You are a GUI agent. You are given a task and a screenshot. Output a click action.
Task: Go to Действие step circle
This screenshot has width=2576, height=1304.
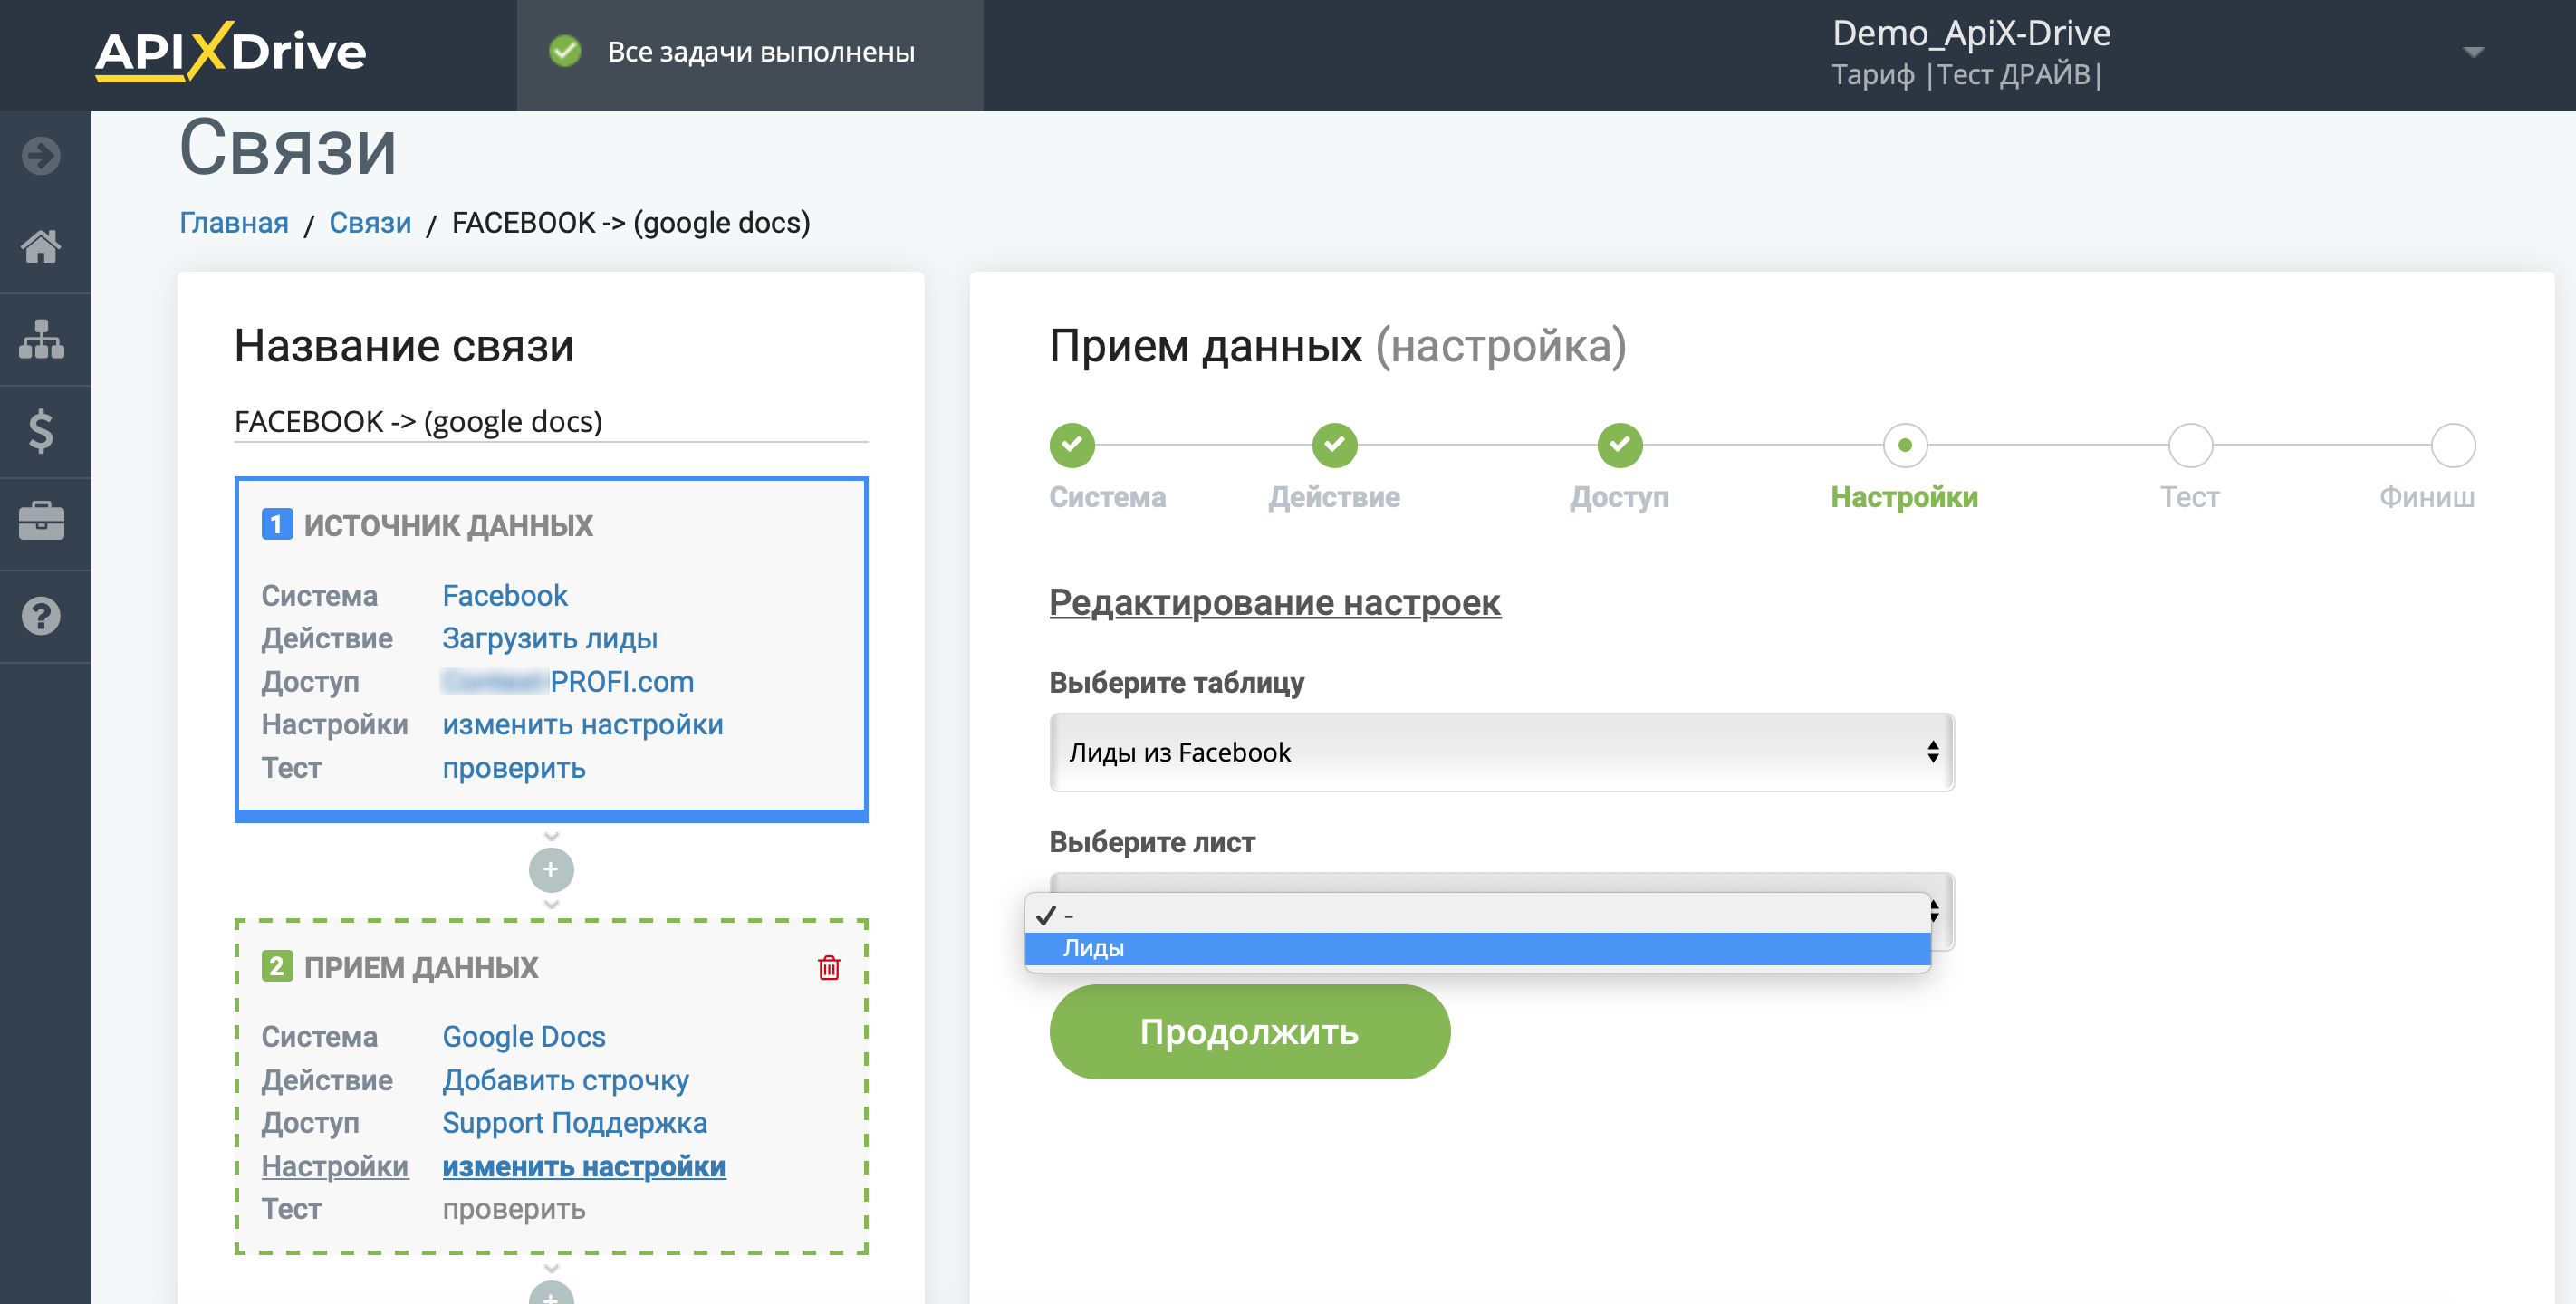(1334, 445)
